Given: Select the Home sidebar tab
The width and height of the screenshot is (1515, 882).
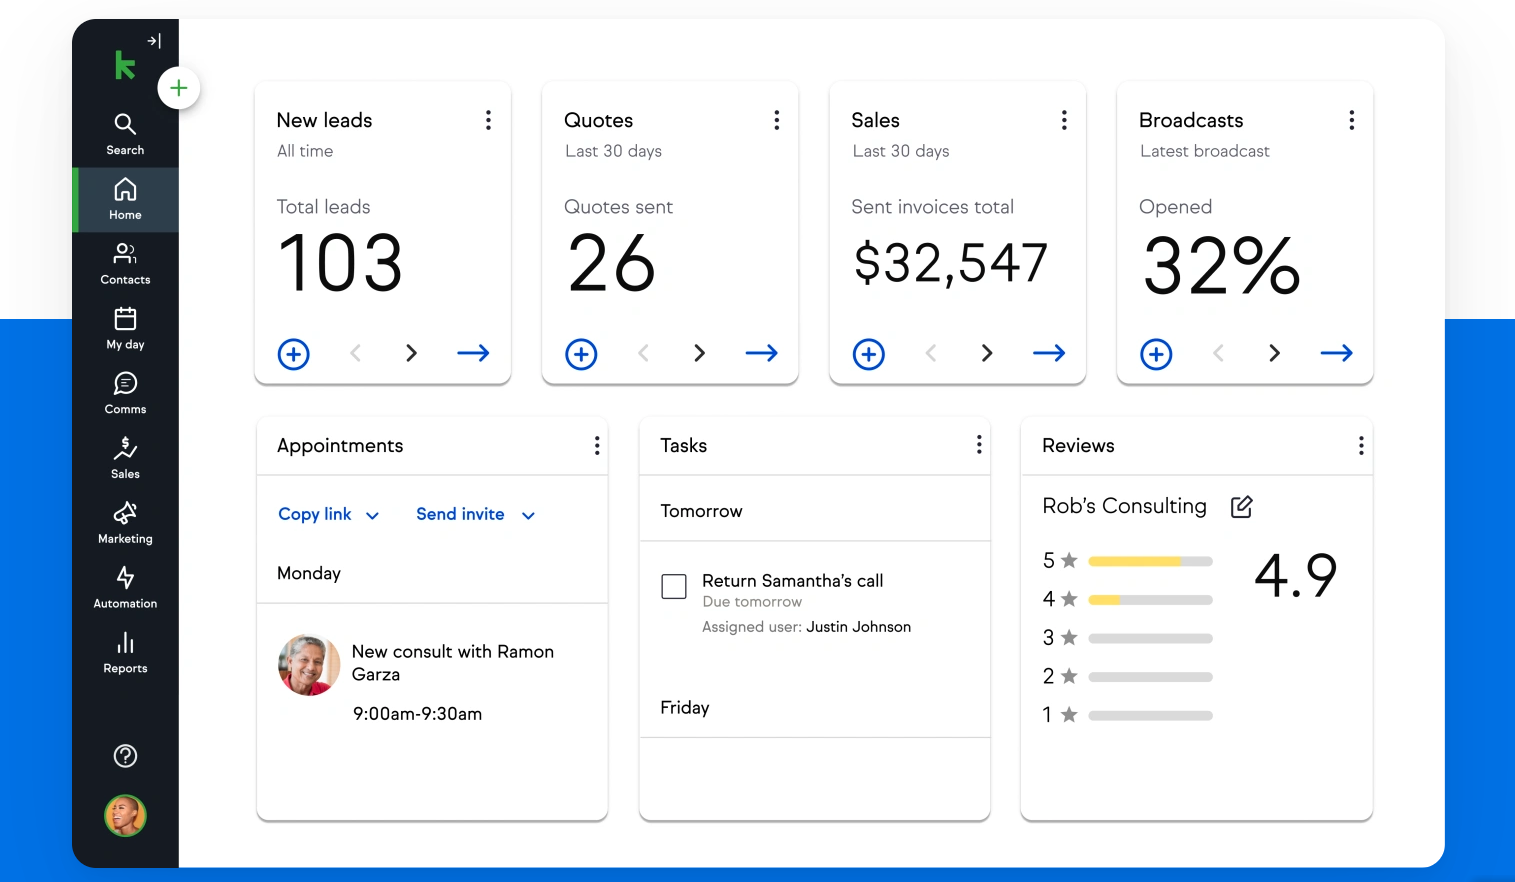Looking at the screenshot, I should point(125,199).
